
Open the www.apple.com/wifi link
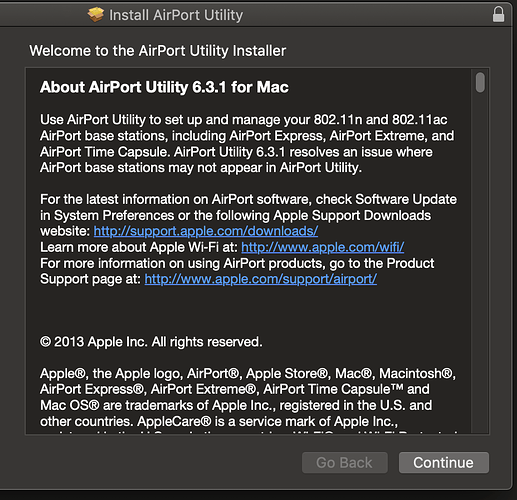pyautogui.click(x=323, y=247)
